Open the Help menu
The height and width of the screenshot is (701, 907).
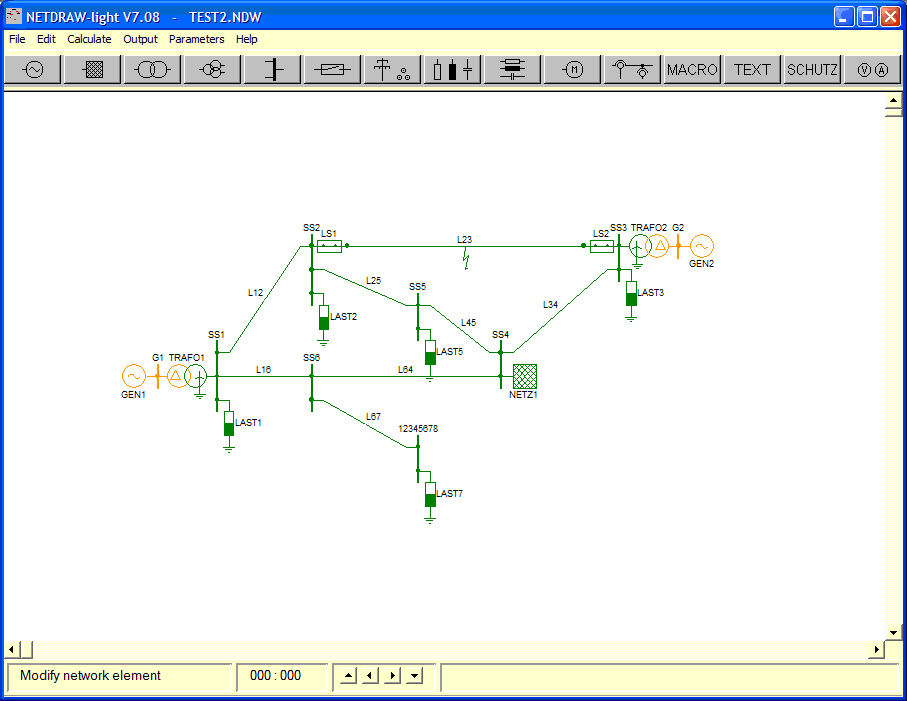(246, 39)
